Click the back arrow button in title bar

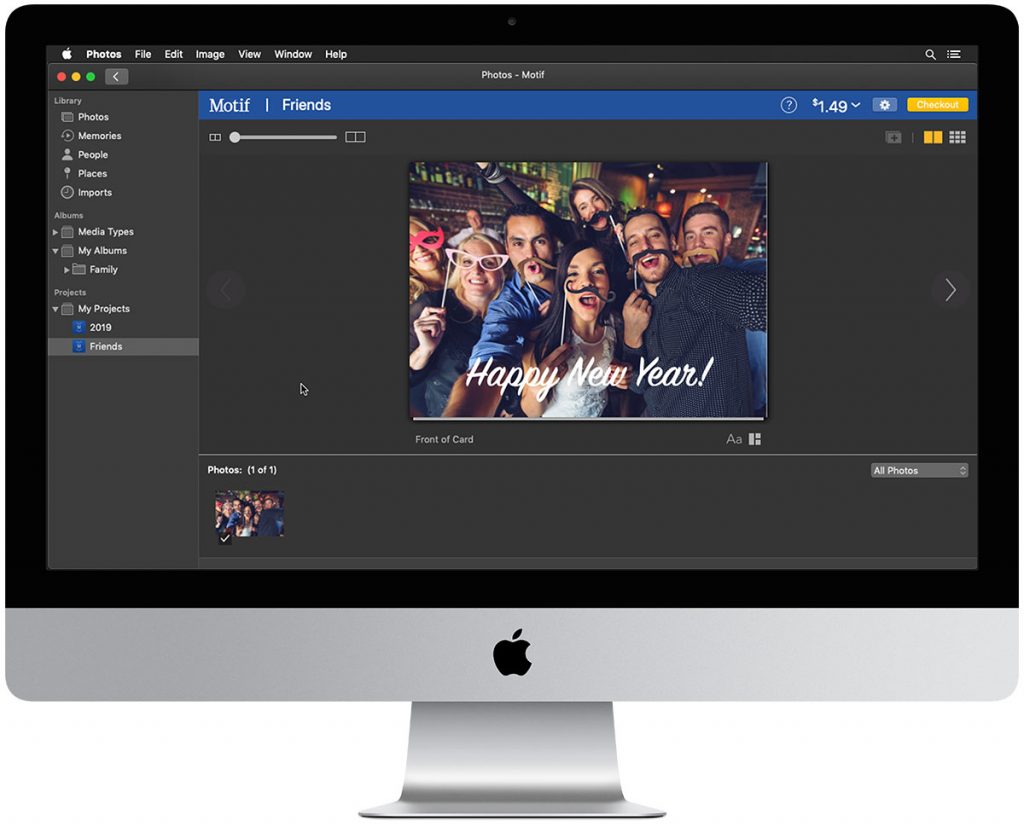116,76
